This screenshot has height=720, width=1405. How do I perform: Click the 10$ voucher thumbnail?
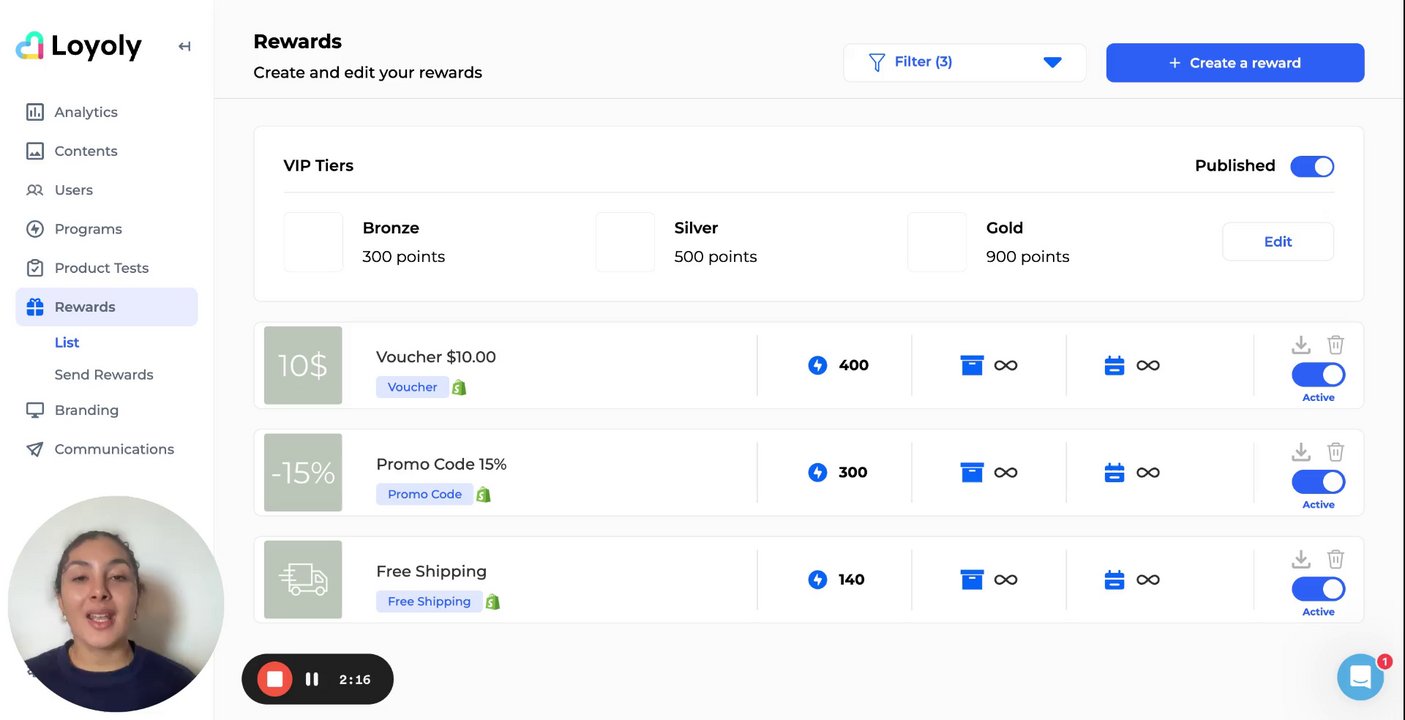coord(303,365)
